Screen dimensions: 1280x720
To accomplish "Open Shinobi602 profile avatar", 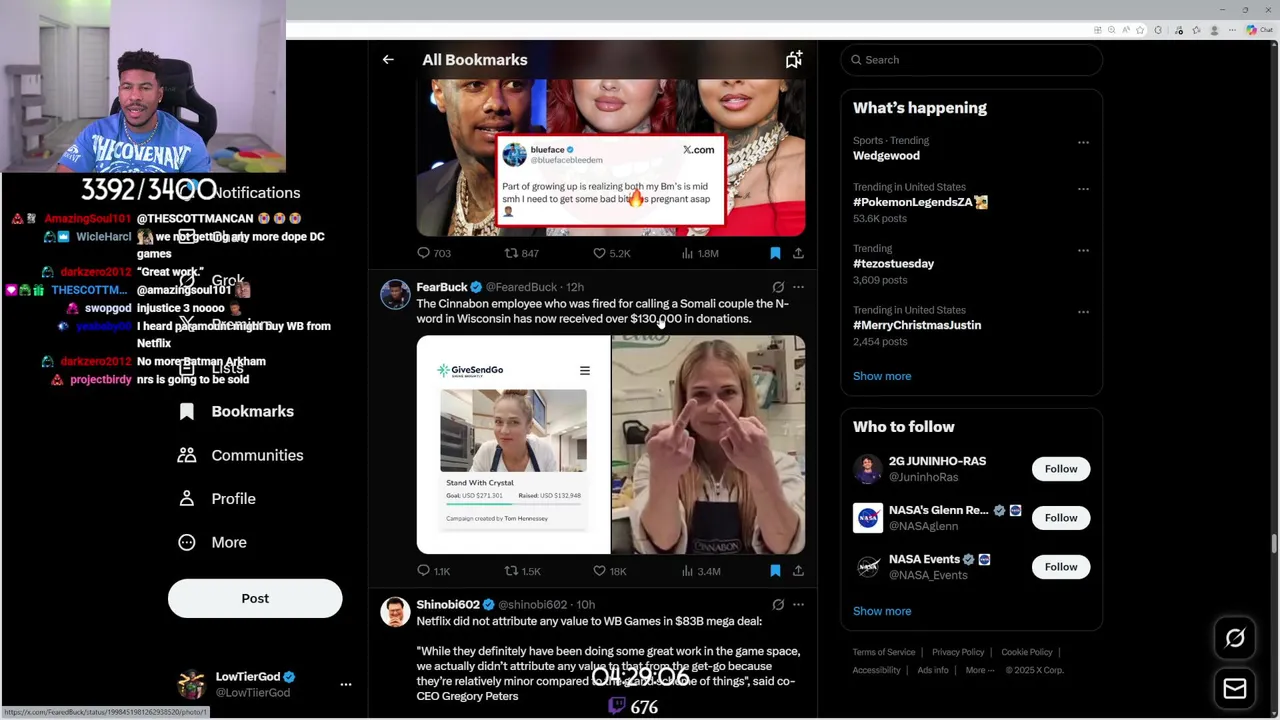I will click(x=395, y=612).
